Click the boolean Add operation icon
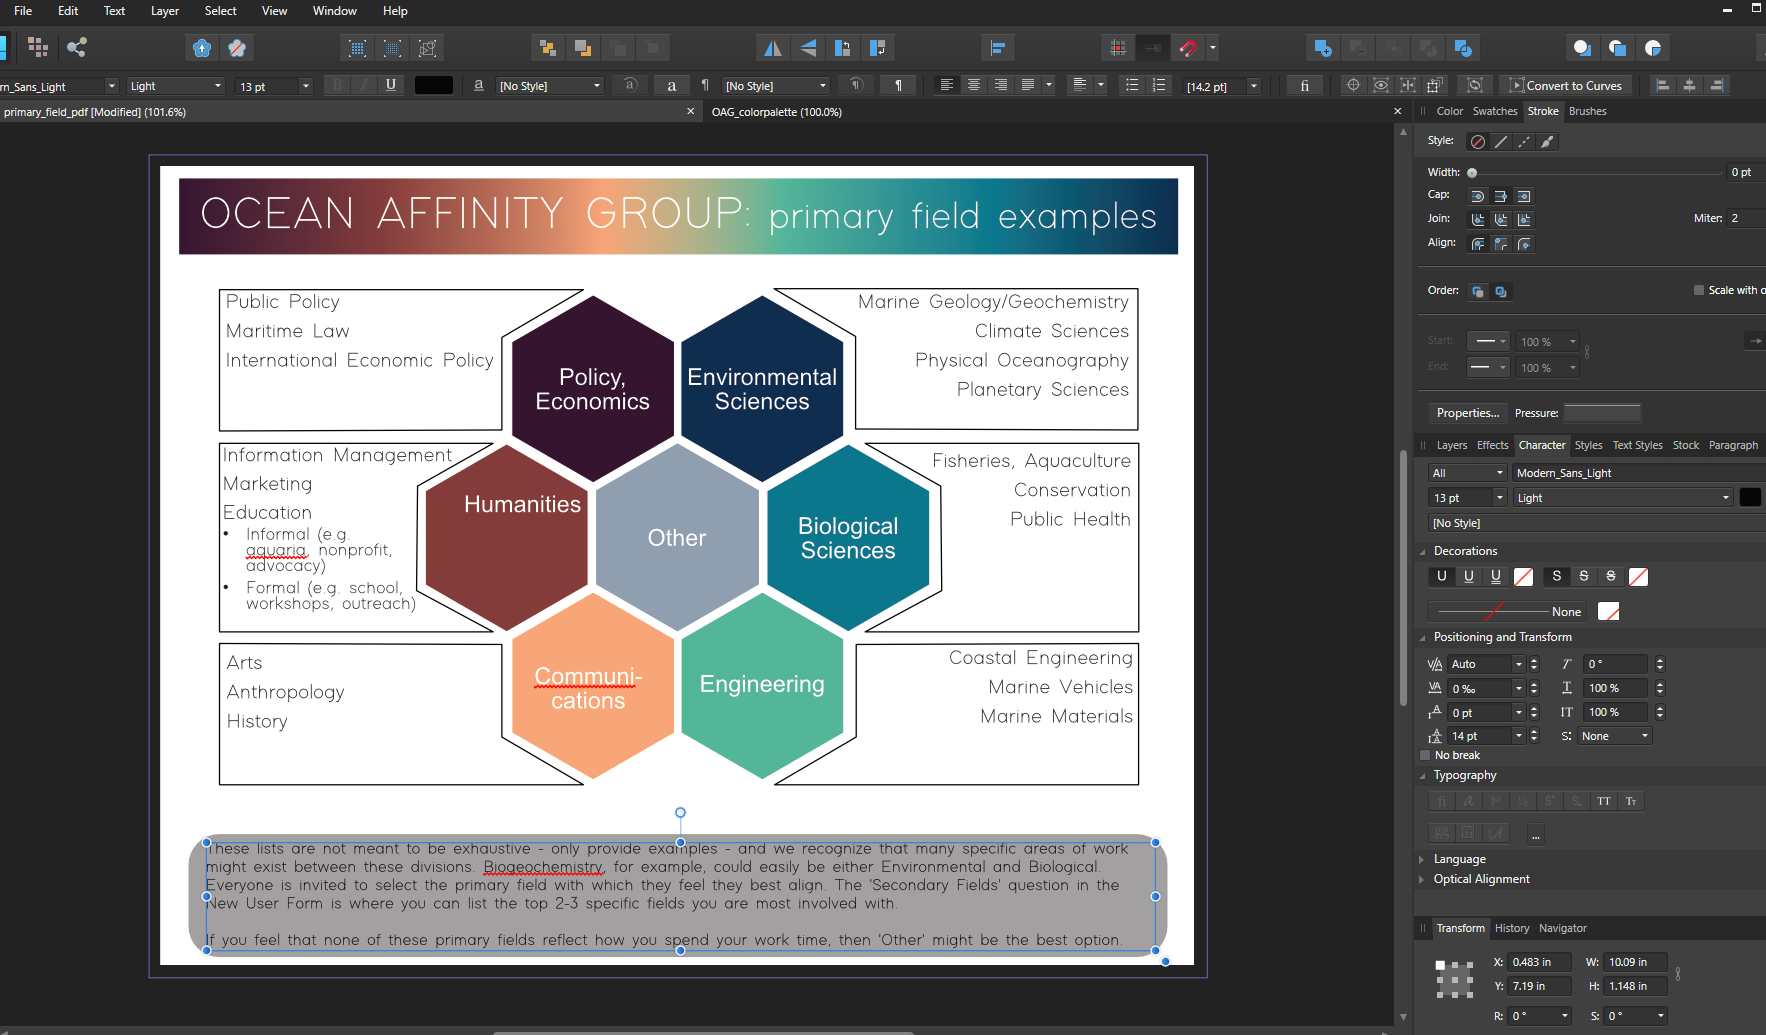This screenshot has height=1035, width=1766. click(1322, 48)
